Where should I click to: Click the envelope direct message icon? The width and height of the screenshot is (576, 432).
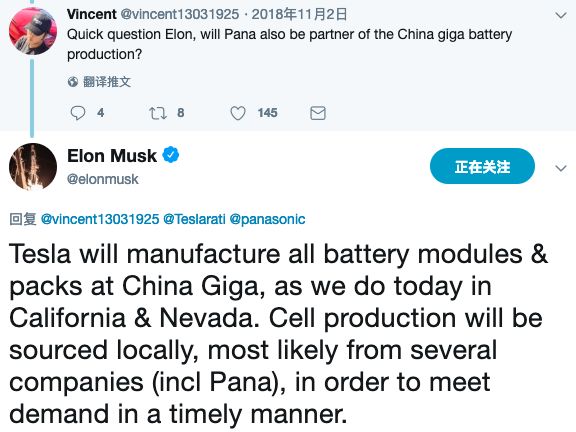point(318,113)
